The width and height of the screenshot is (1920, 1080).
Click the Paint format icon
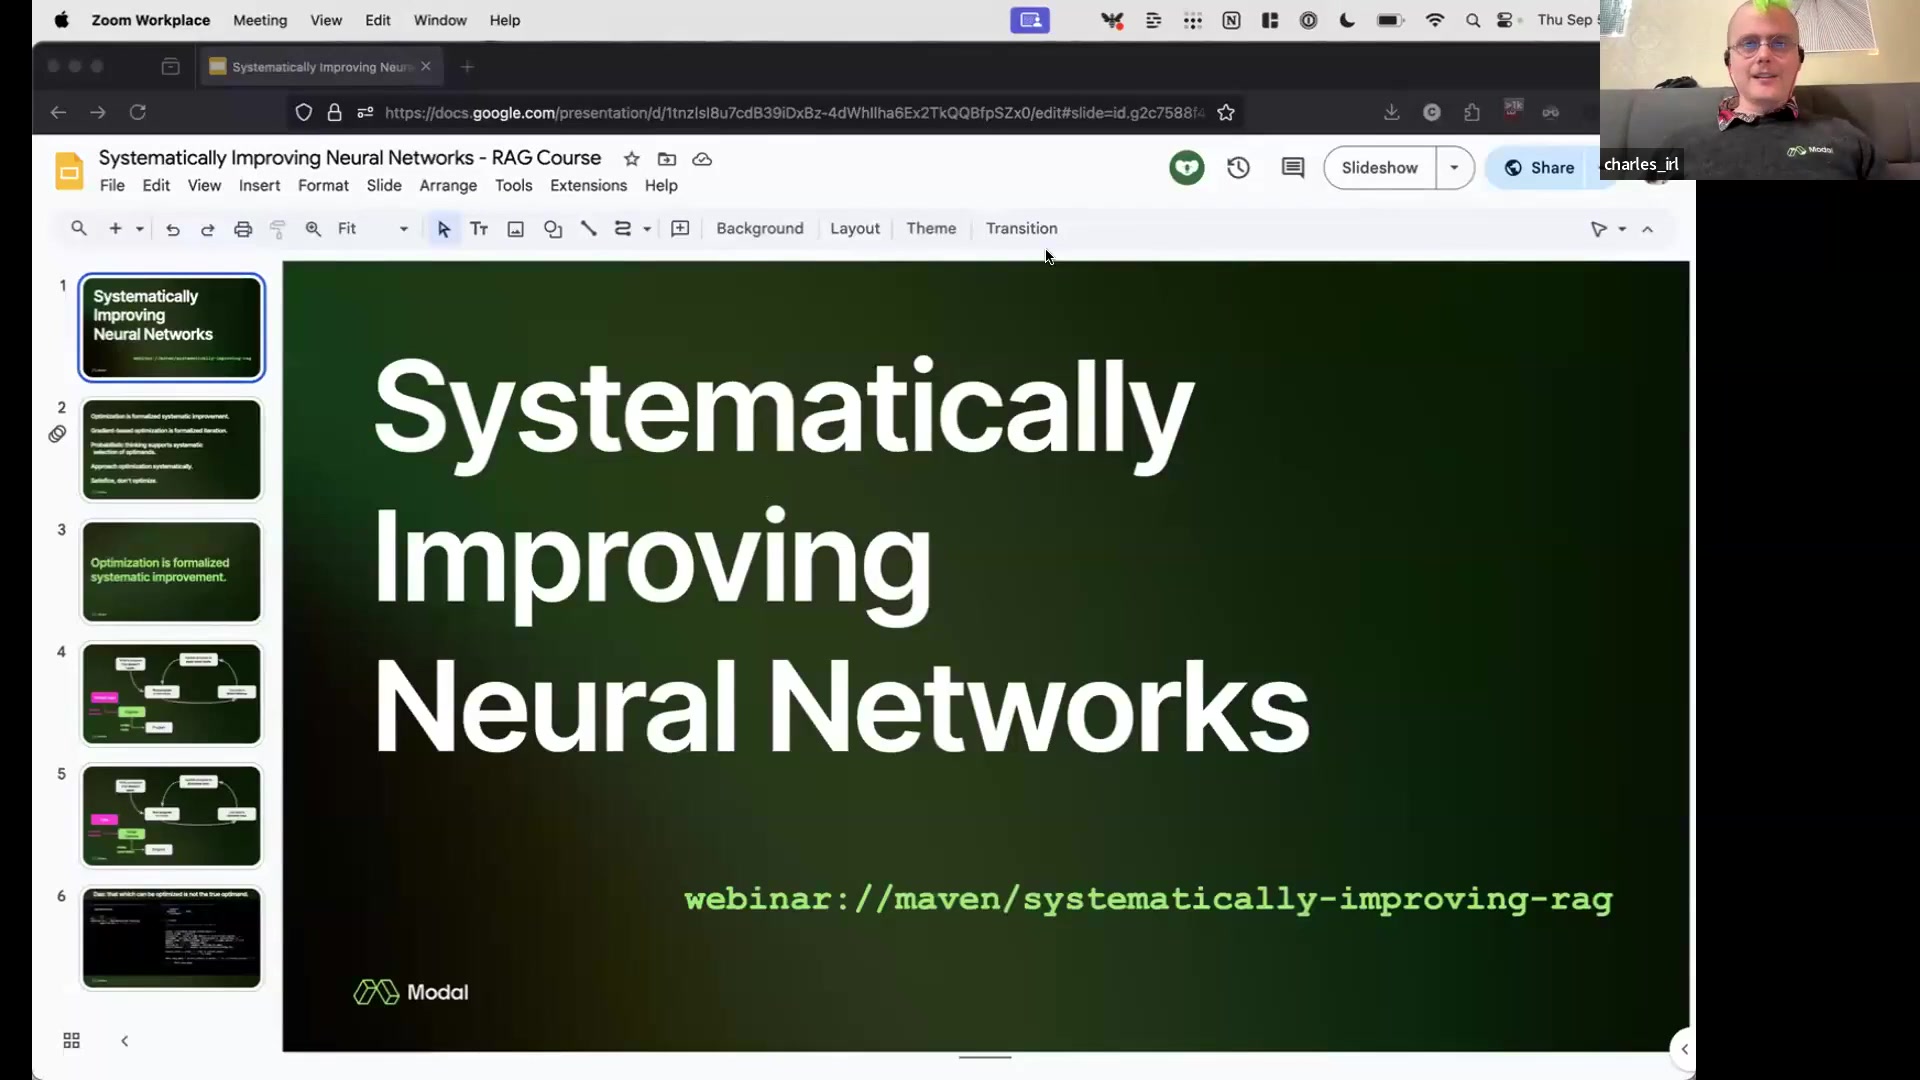point(278,229)
